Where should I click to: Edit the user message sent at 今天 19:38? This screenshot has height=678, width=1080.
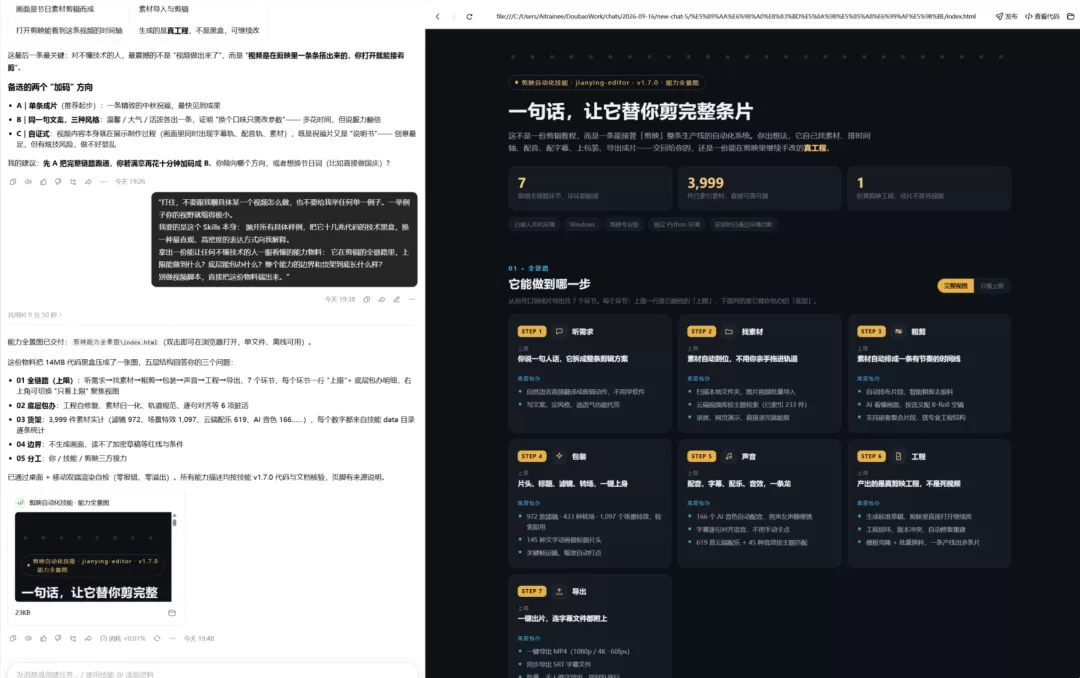pyautogui.click(x=397, y=300)
